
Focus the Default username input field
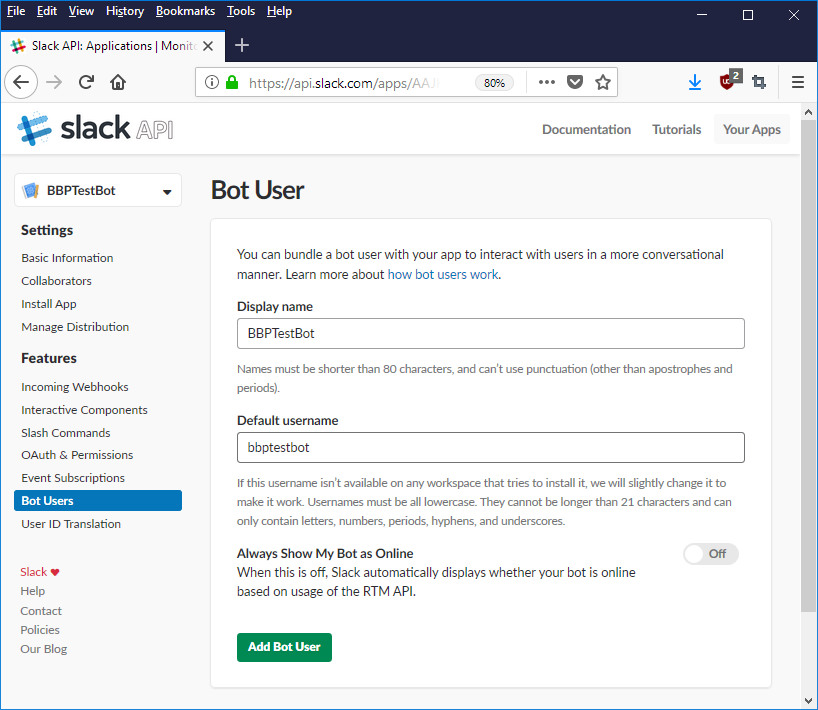(x=490, y=447)
